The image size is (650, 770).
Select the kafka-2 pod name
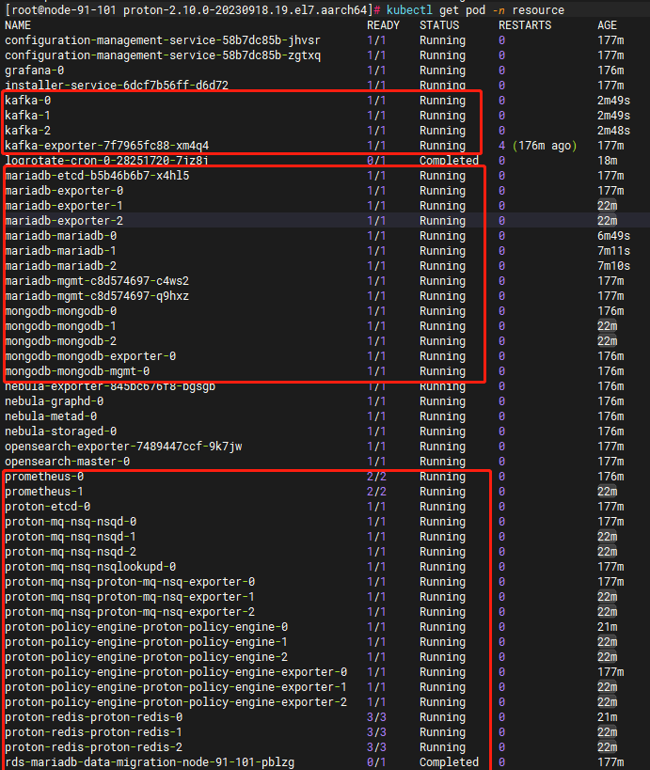(x=28, y=130)
